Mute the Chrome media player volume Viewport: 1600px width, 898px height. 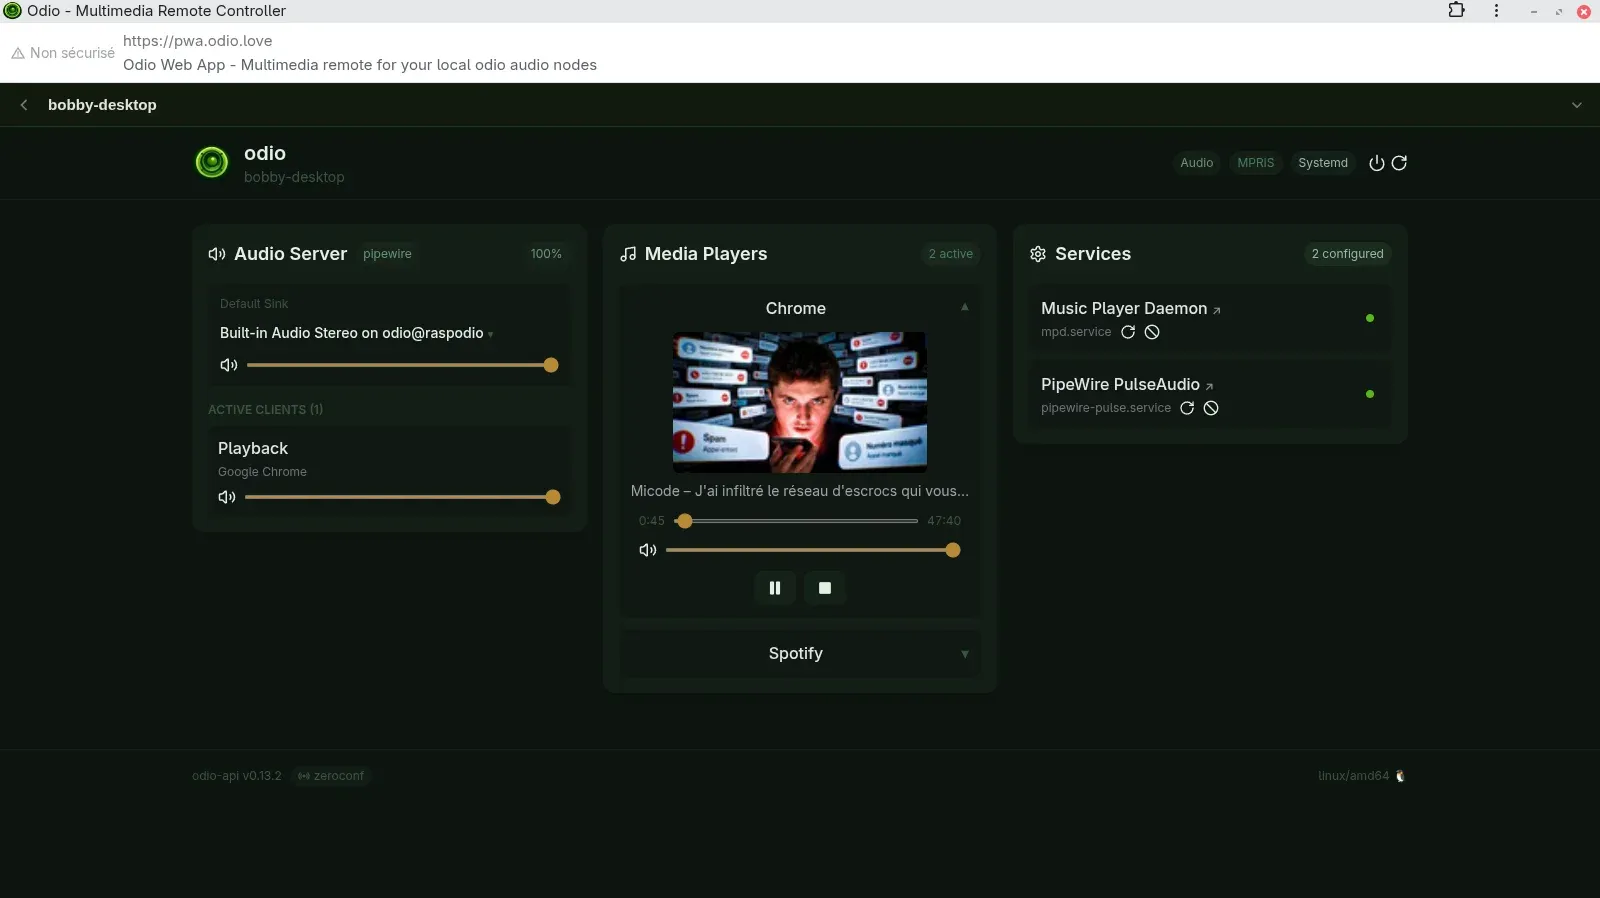pos(648,550)
